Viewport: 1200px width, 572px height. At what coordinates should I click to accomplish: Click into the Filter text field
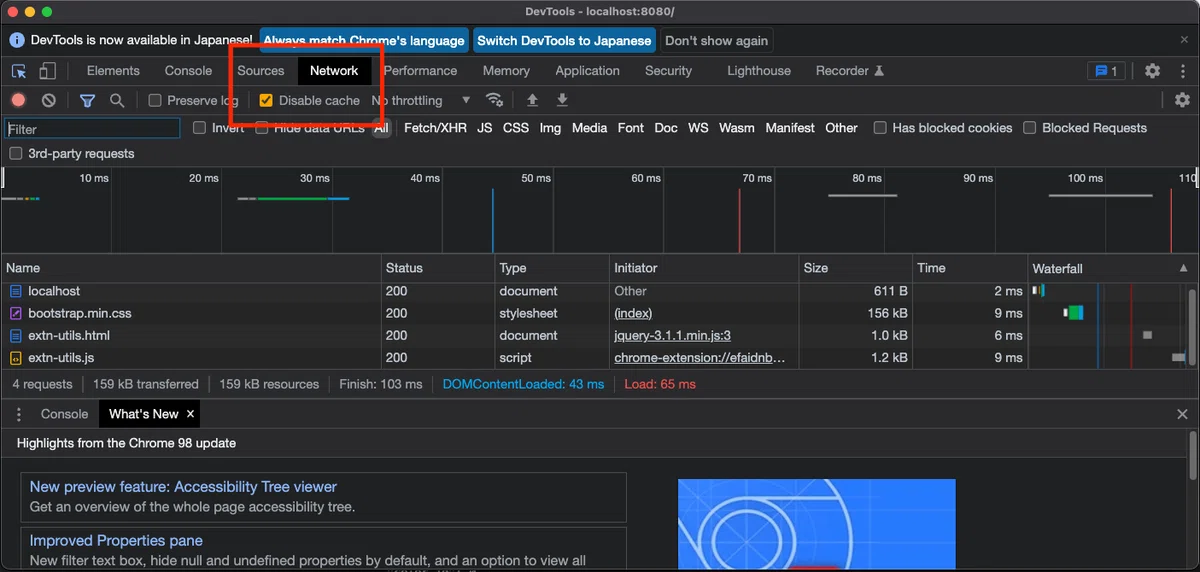[92, 129]
